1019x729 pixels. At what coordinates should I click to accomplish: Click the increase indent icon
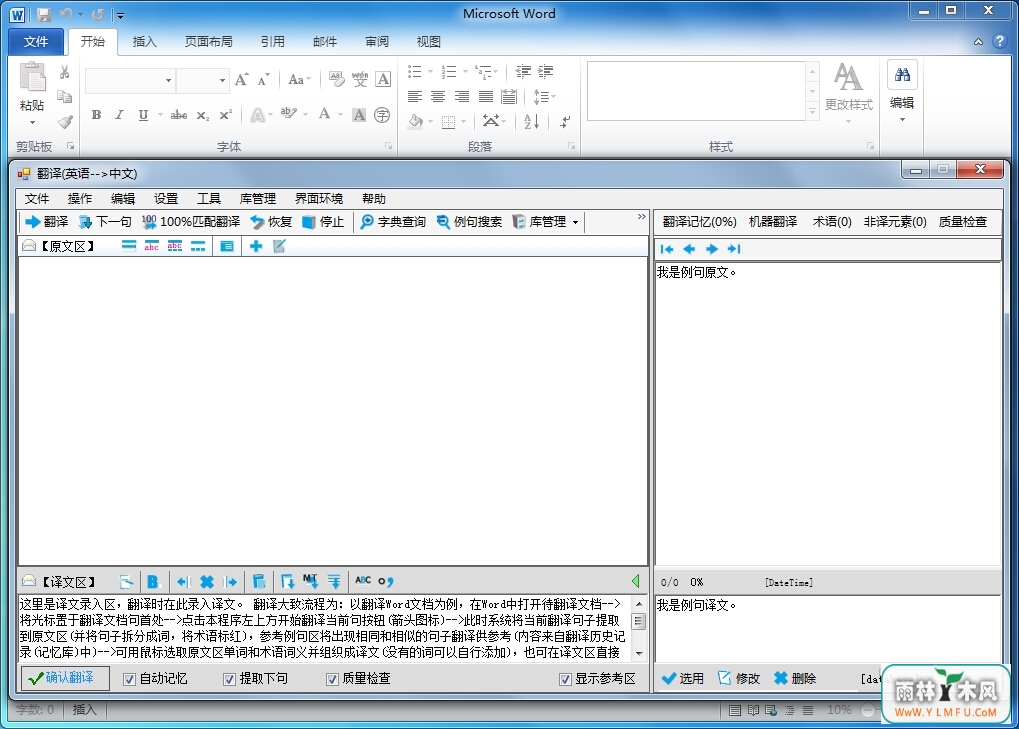(x=546, y=71)
